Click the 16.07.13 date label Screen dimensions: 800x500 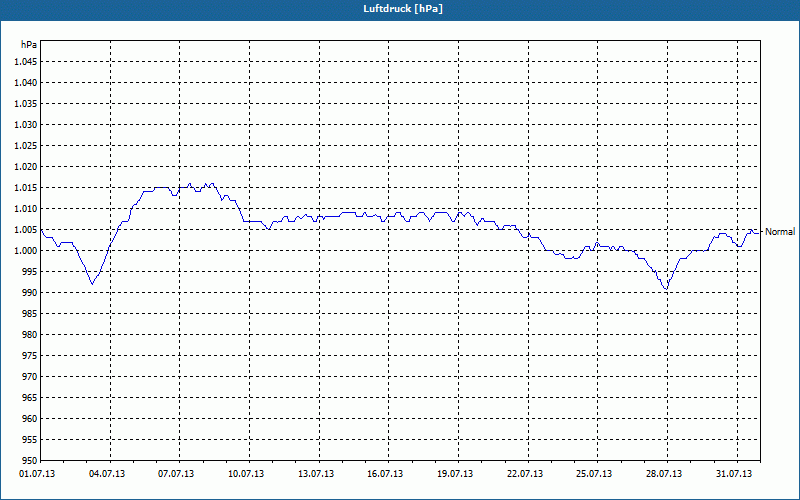(x=385, y=474)
